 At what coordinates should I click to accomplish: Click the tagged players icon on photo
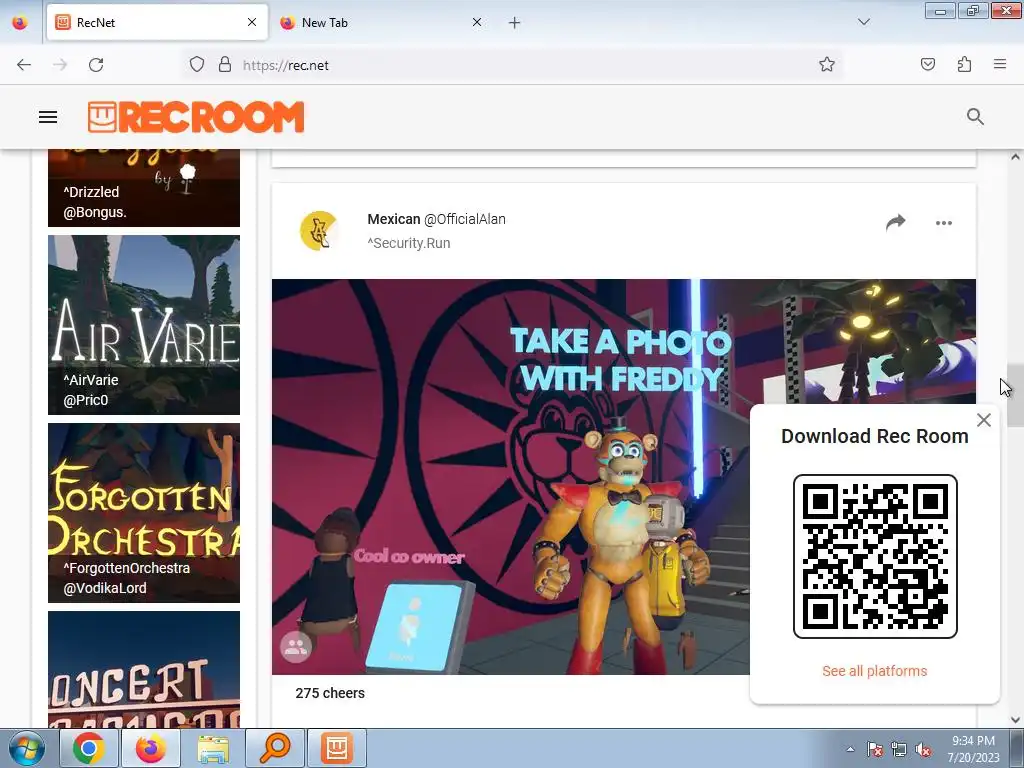(296, 647)
